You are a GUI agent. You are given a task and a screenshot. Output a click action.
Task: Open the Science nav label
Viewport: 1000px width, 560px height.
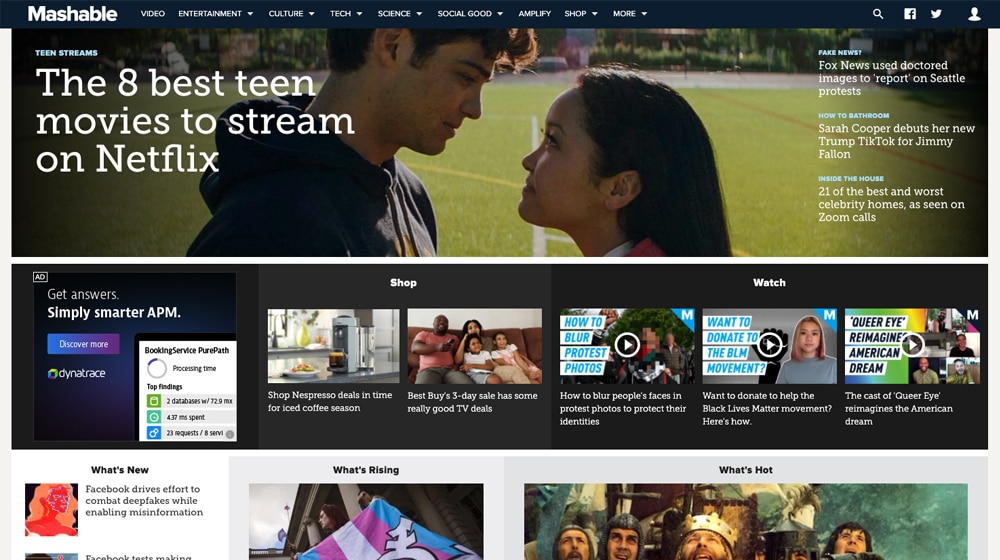pos(394,13)
